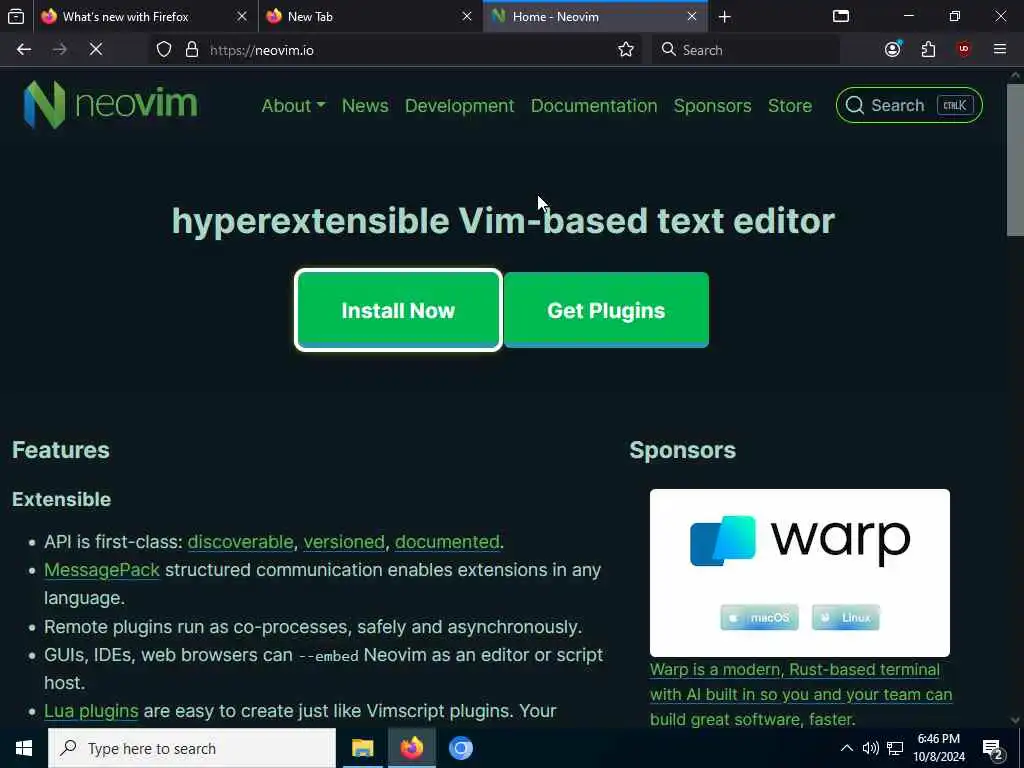Viewport: 1024px width, 768px height.
Task: Follow the discoverable link
Action: tap(240, 541)
